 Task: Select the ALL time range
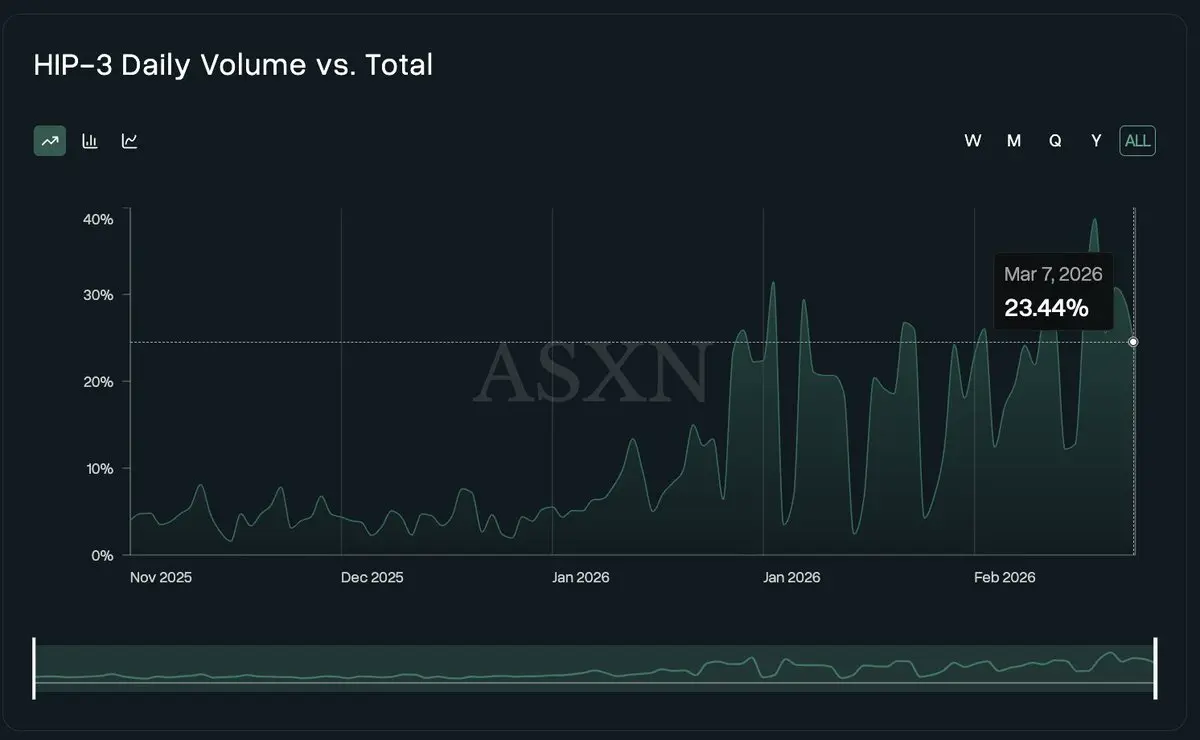[1138, 141]
